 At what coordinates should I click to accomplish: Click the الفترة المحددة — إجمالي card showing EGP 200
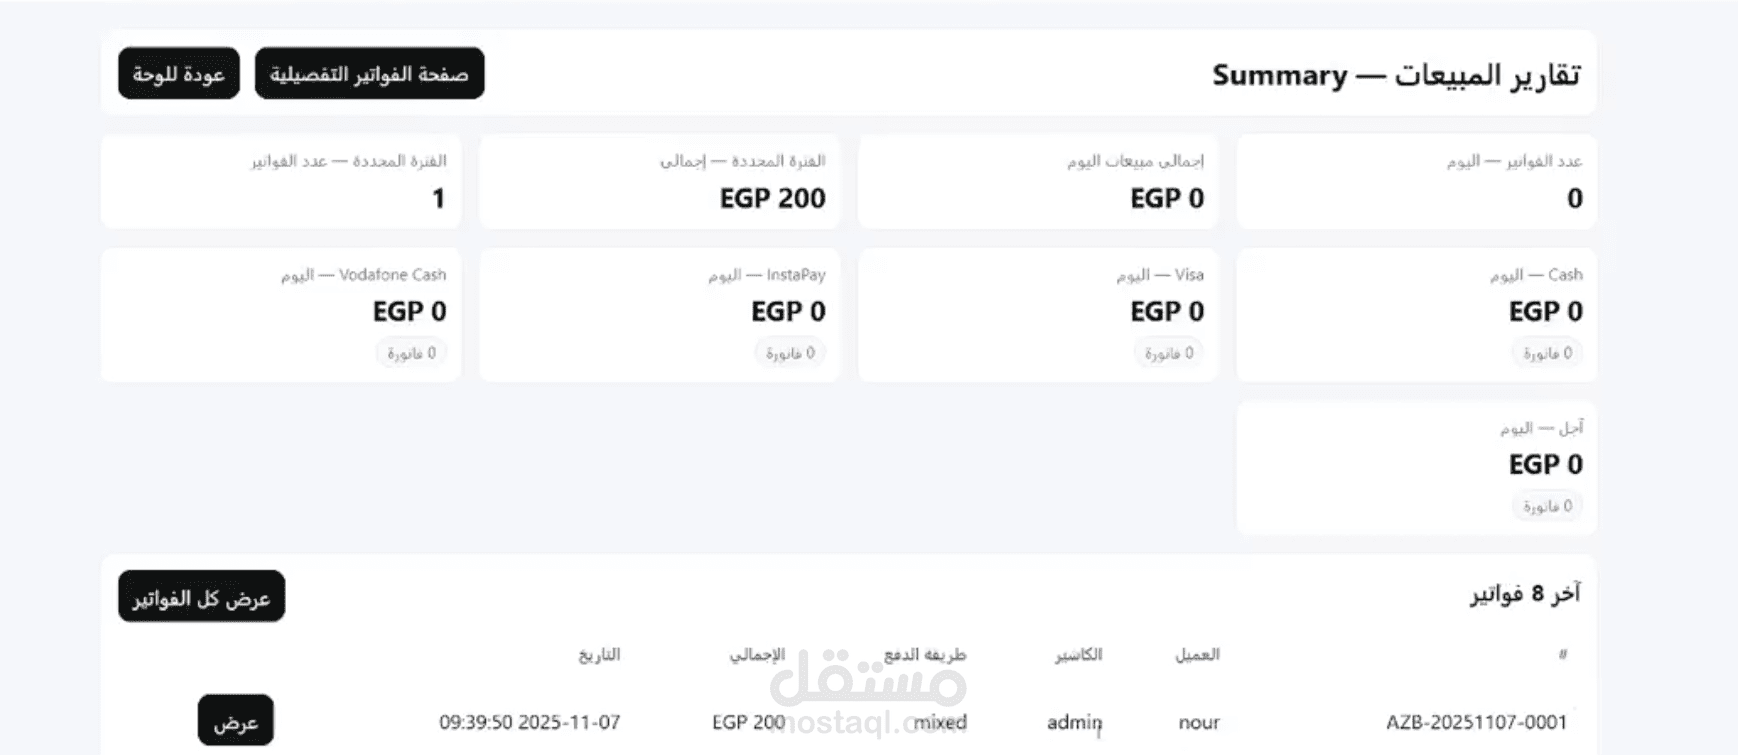tap(659, 182)
